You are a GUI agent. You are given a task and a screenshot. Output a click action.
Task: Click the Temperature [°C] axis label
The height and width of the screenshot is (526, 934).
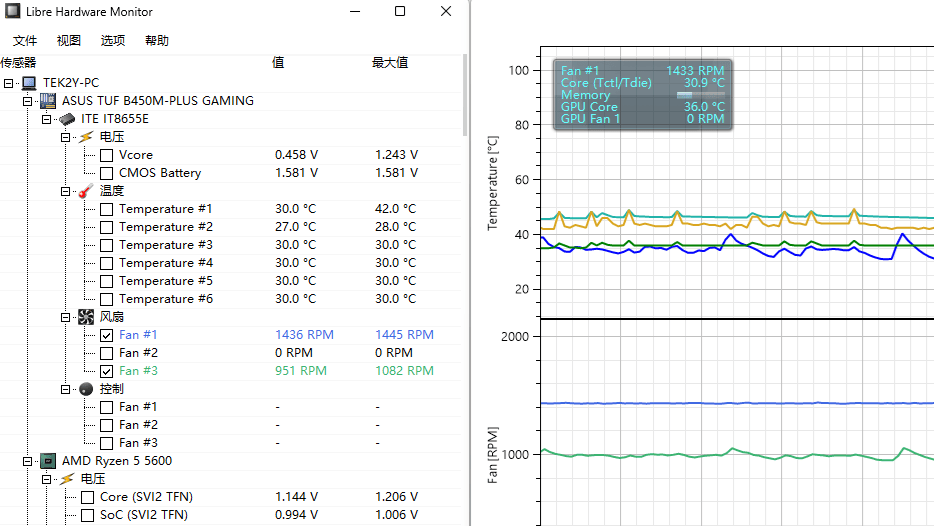[493, 183]
